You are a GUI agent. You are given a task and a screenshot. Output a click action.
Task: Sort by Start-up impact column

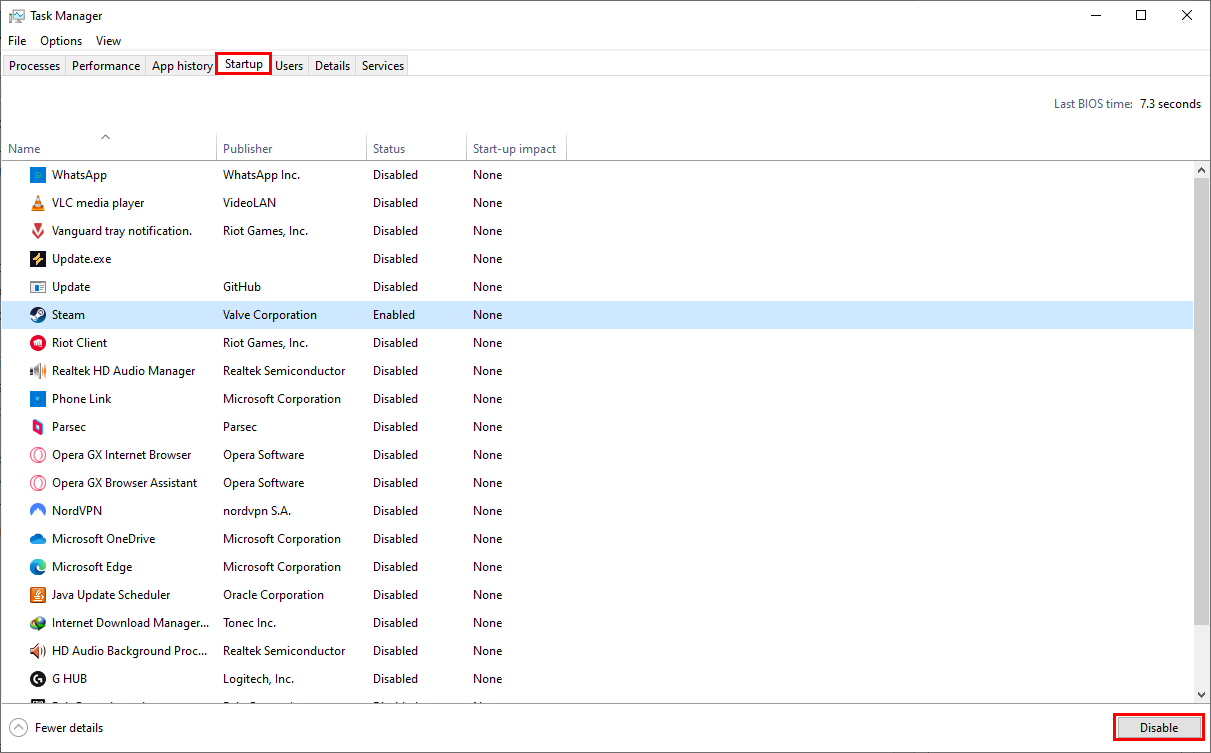click(x=514, y=149)
